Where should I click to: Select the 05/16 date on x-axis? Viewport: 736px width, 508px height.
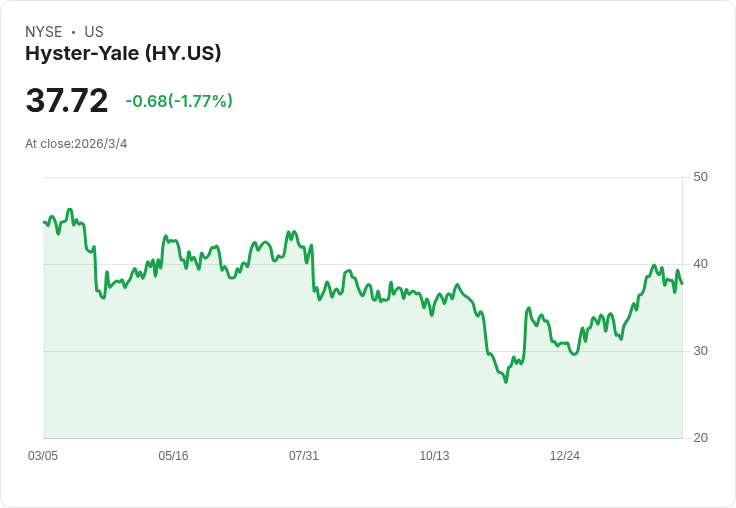coord(173,456)
